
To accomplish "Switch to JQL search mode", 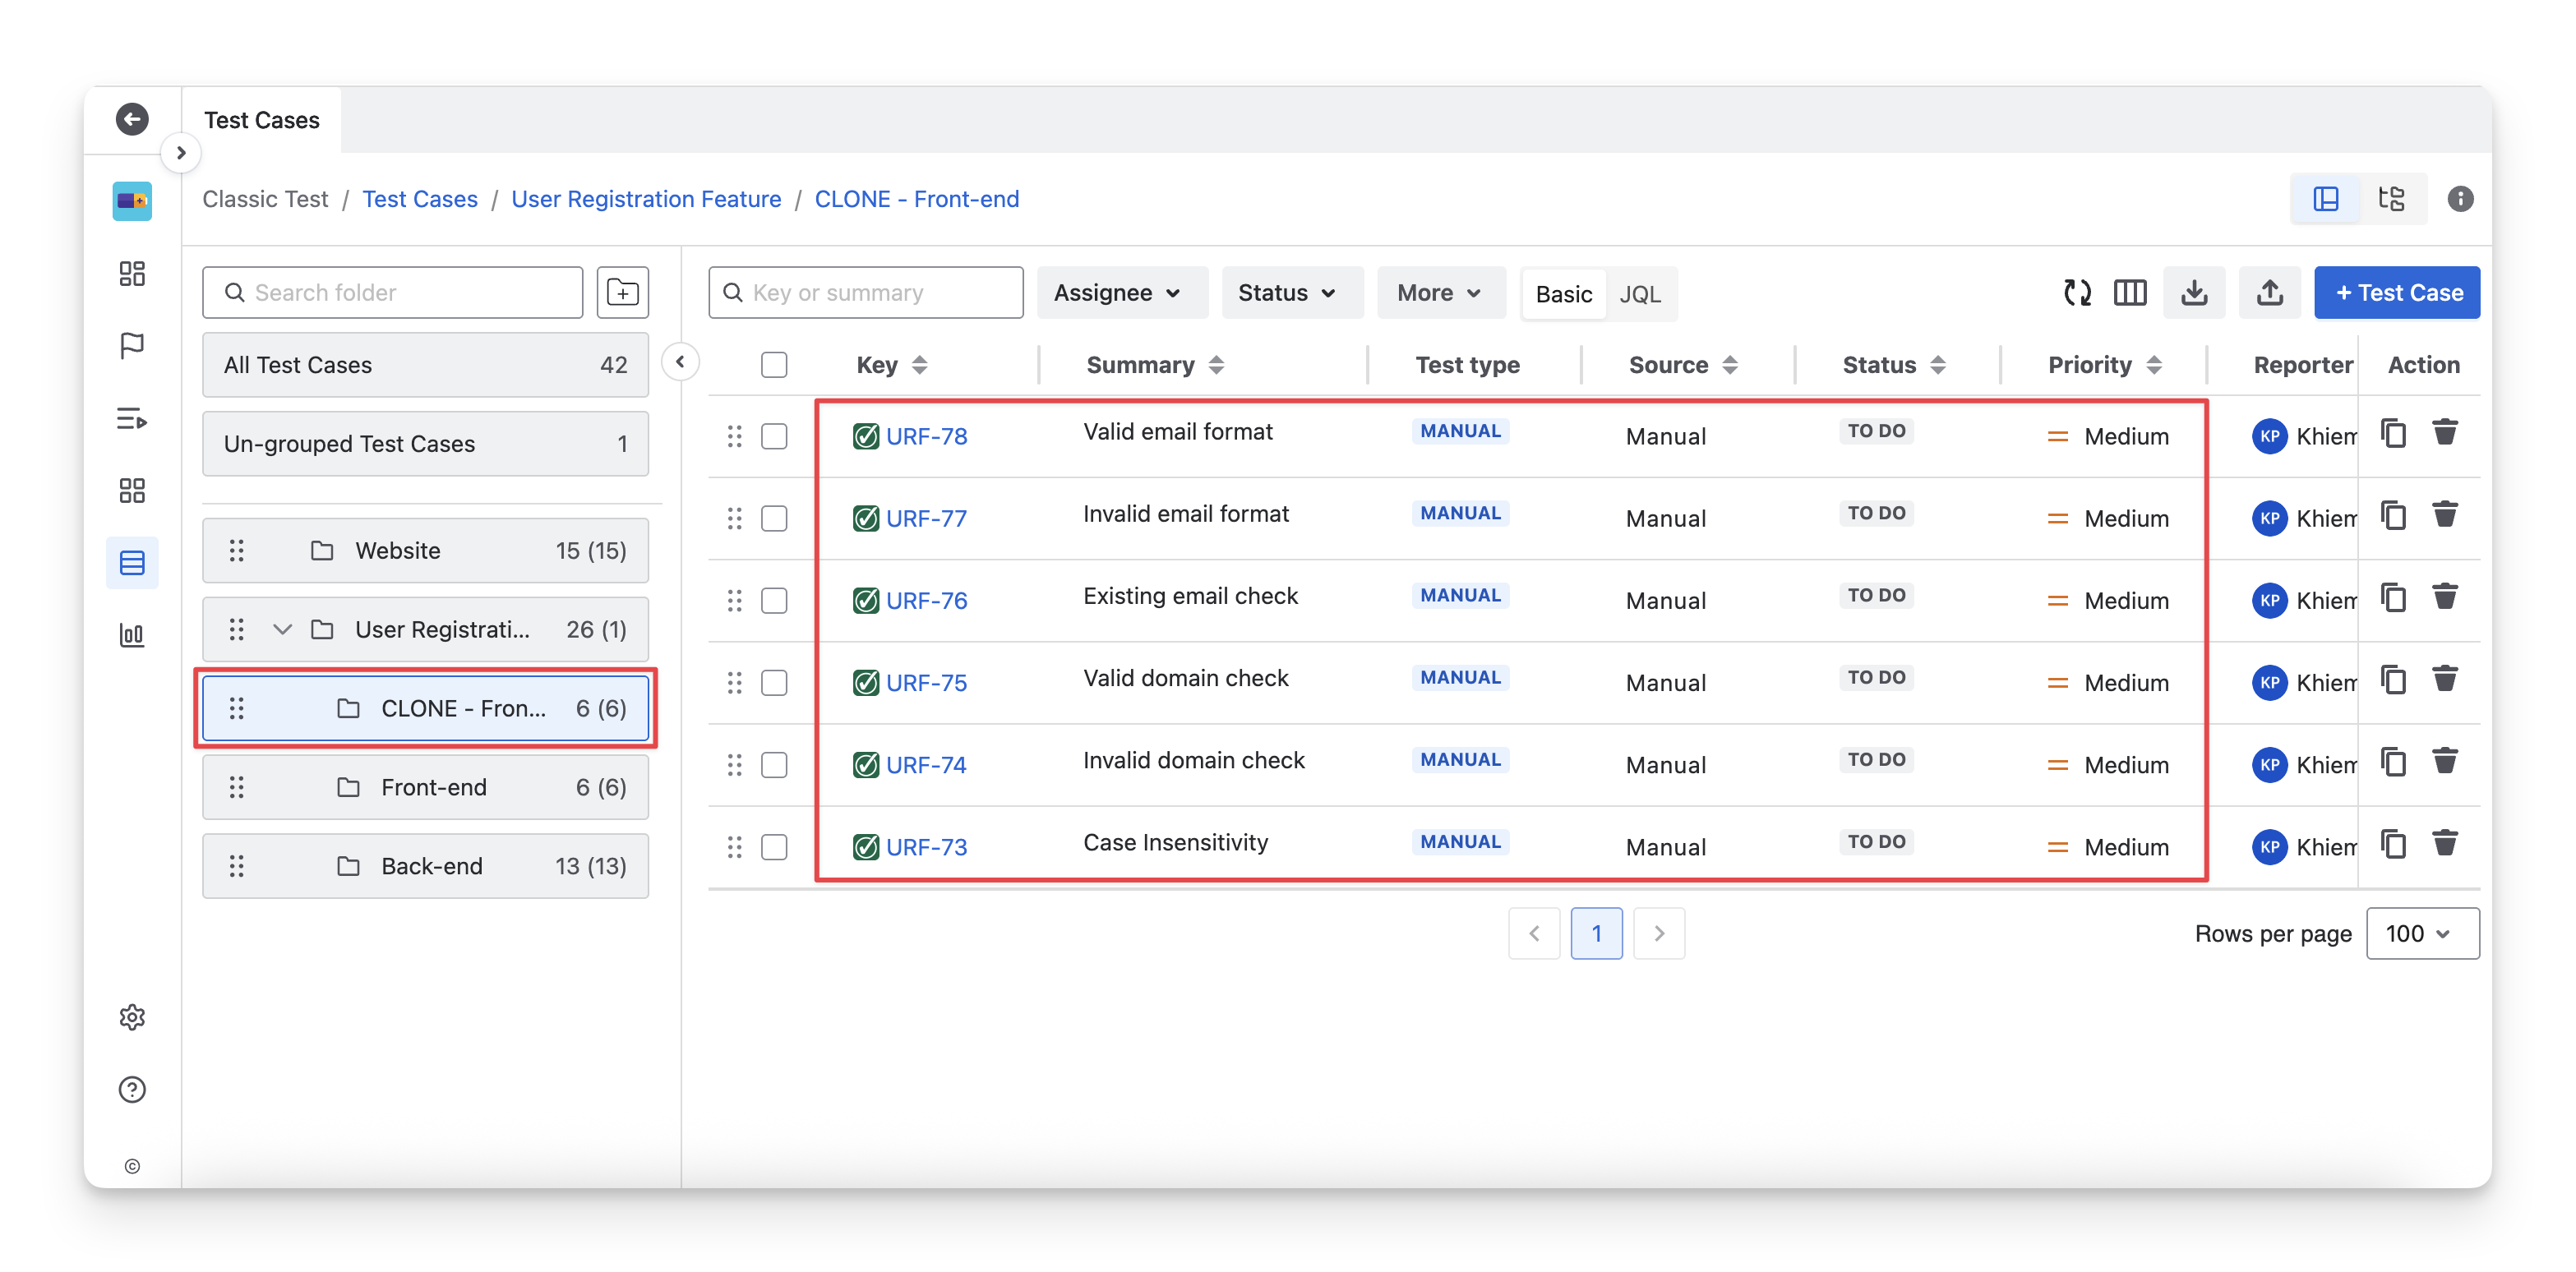I will pyautogui.click(x=1639, y=294).
